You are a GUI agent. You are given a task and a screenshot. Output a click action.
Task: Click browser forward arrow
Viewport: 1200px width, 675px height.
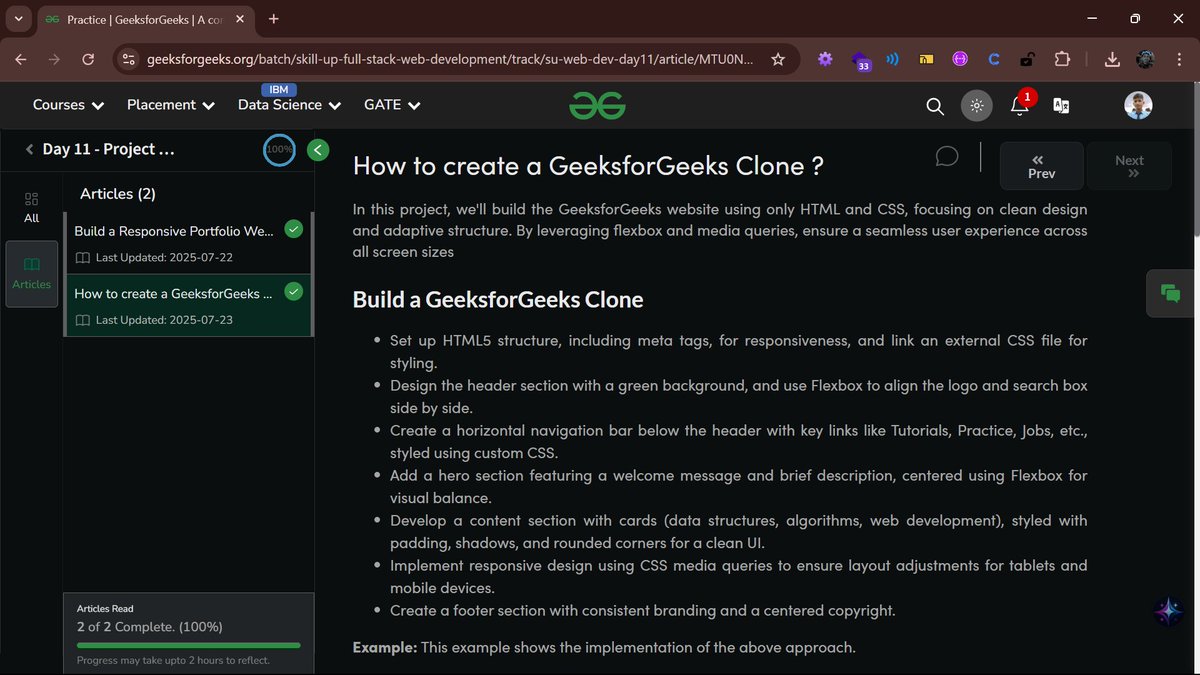click(54, 59)
